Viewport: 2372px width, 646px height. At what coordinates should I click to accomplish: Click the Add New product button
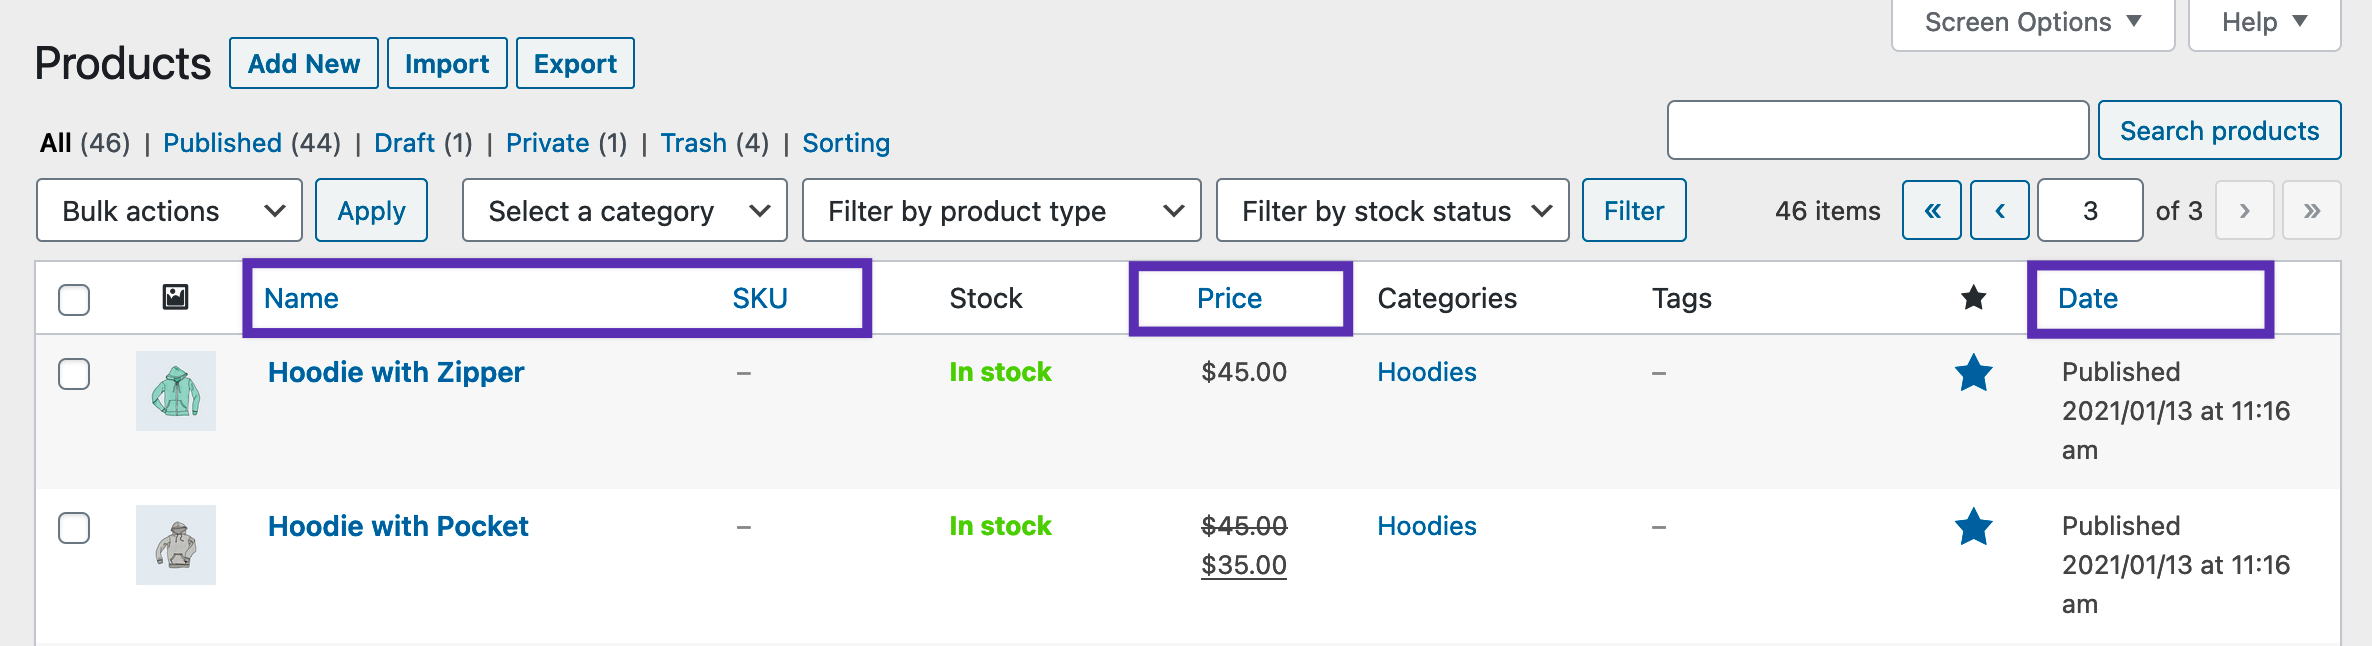click(x=303, y=62)
